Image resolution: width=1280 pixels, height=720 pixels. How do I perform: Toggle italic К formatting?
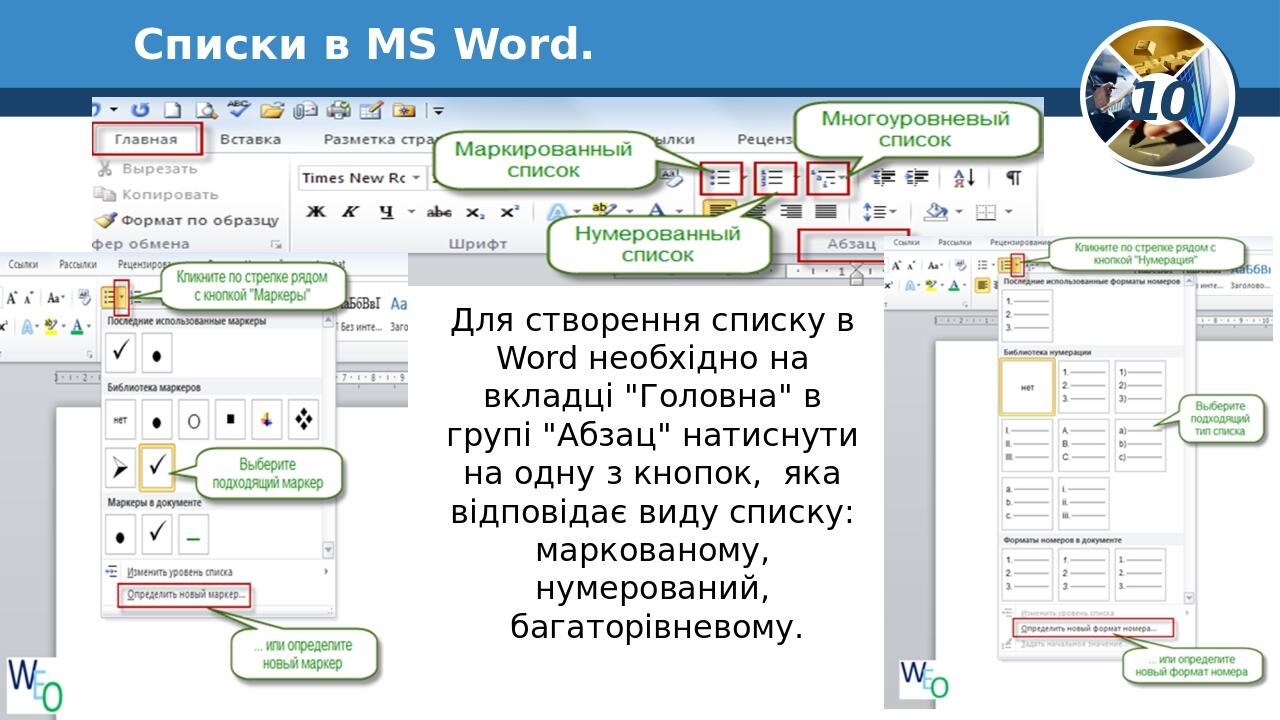[x=350, y=212]
